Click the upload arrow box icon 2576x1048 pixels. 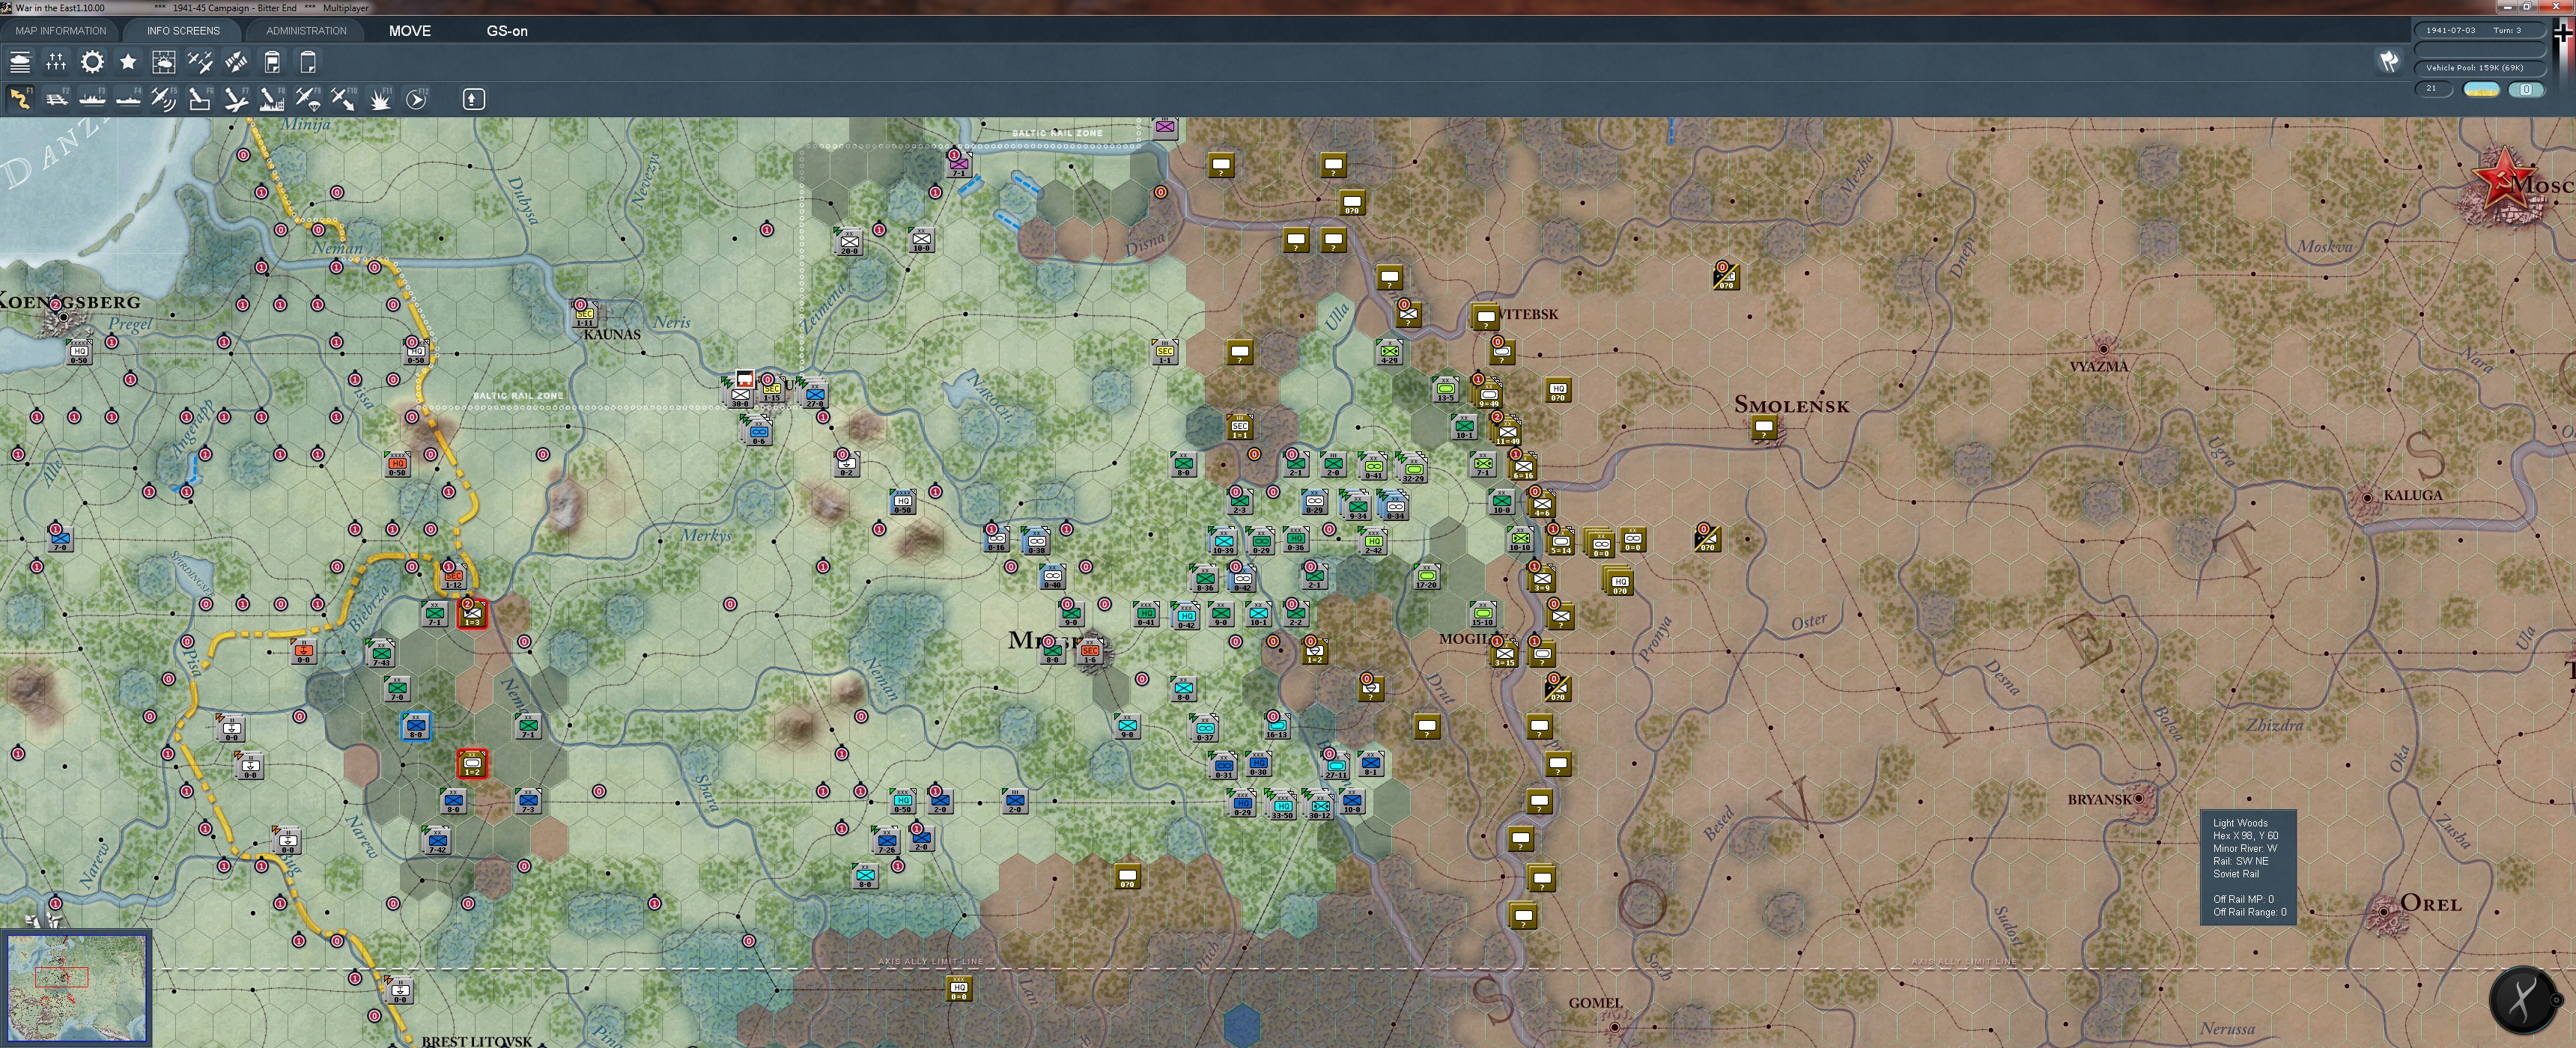pyautogui.click(x=473, y=98)
